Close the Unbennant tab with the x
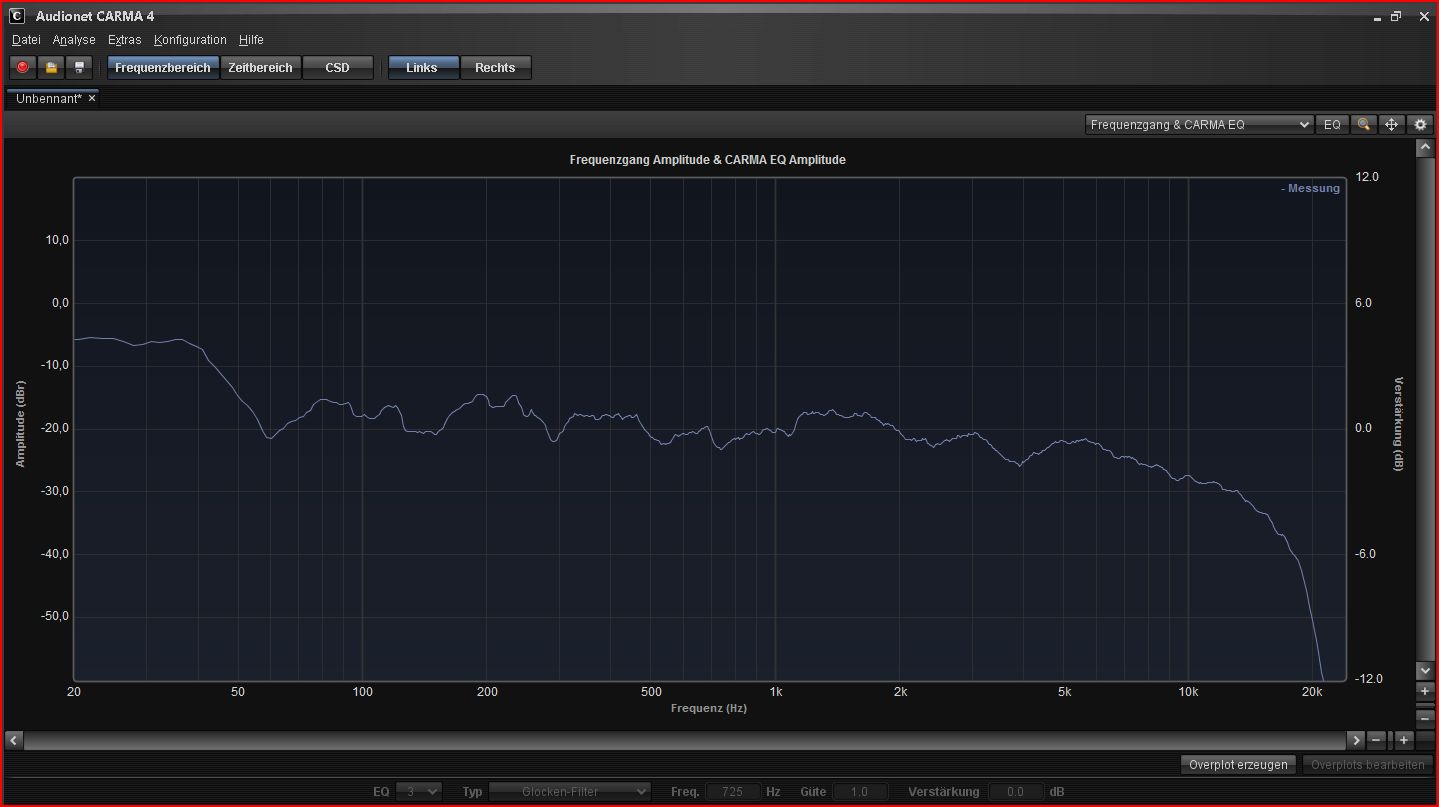 click(x=92, y=98)
